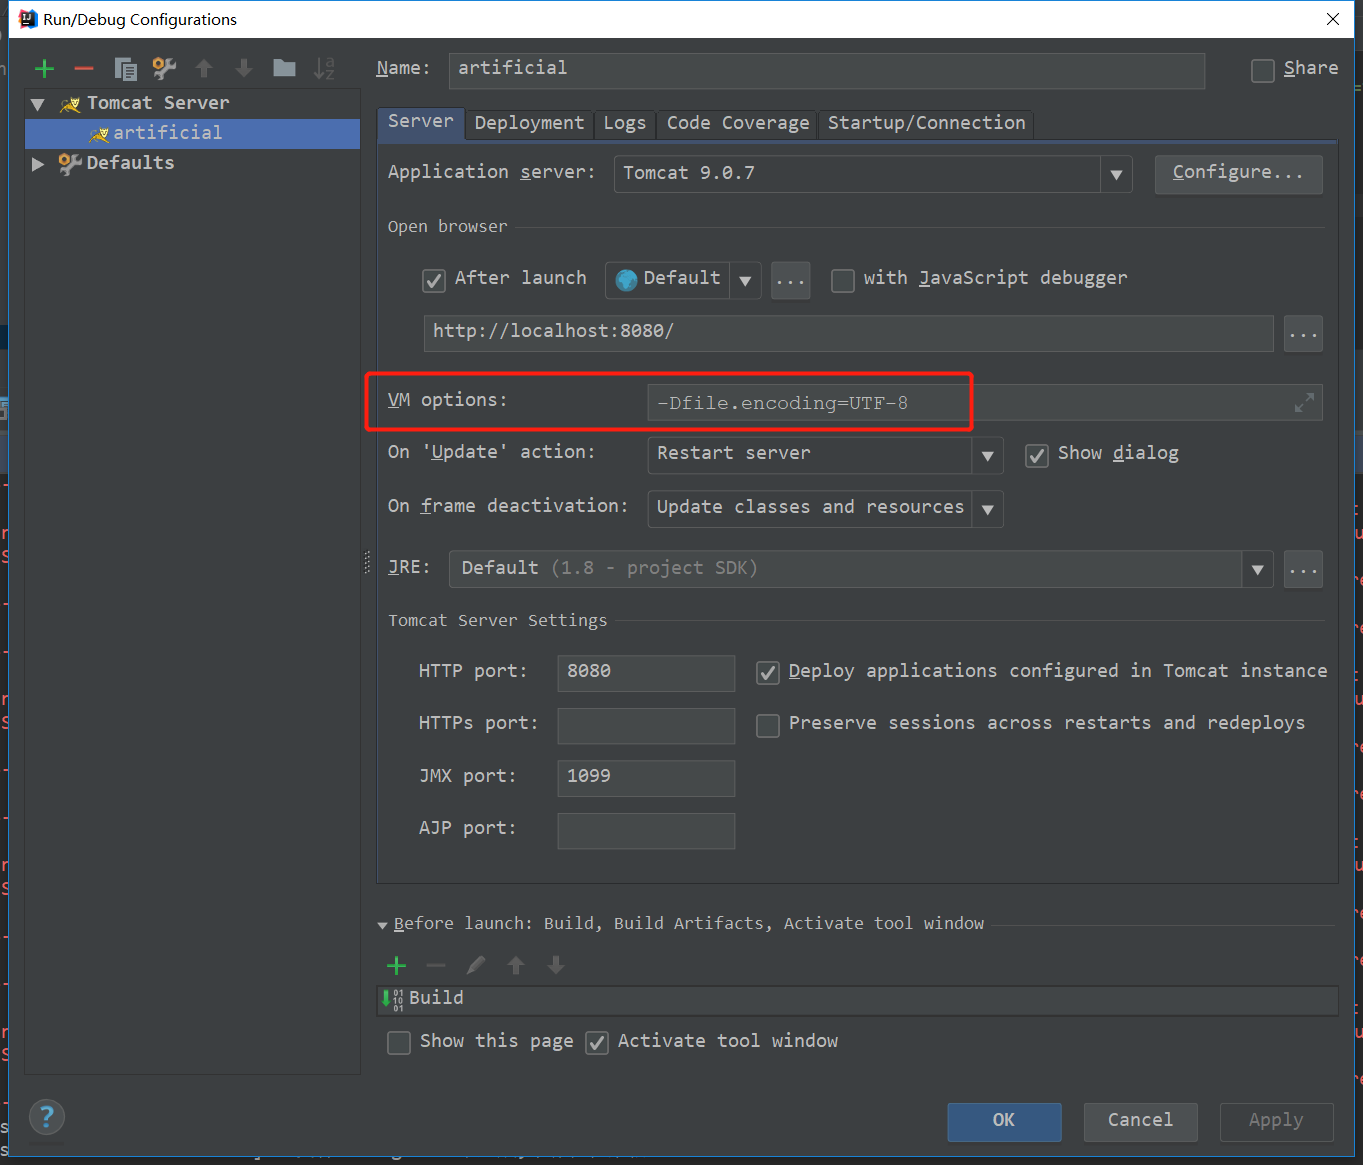The height and width of the screenshot is (1165, 1363).
Task: Enable with JavaScript debugger checkbox
Action: (843, 280)
